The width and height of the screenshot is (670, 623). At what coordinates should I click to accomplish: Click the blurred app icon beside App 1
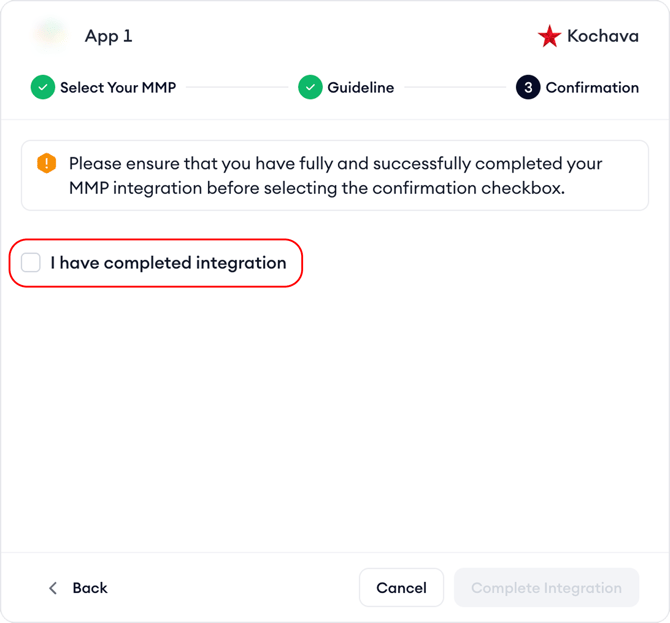click(49, 36)
